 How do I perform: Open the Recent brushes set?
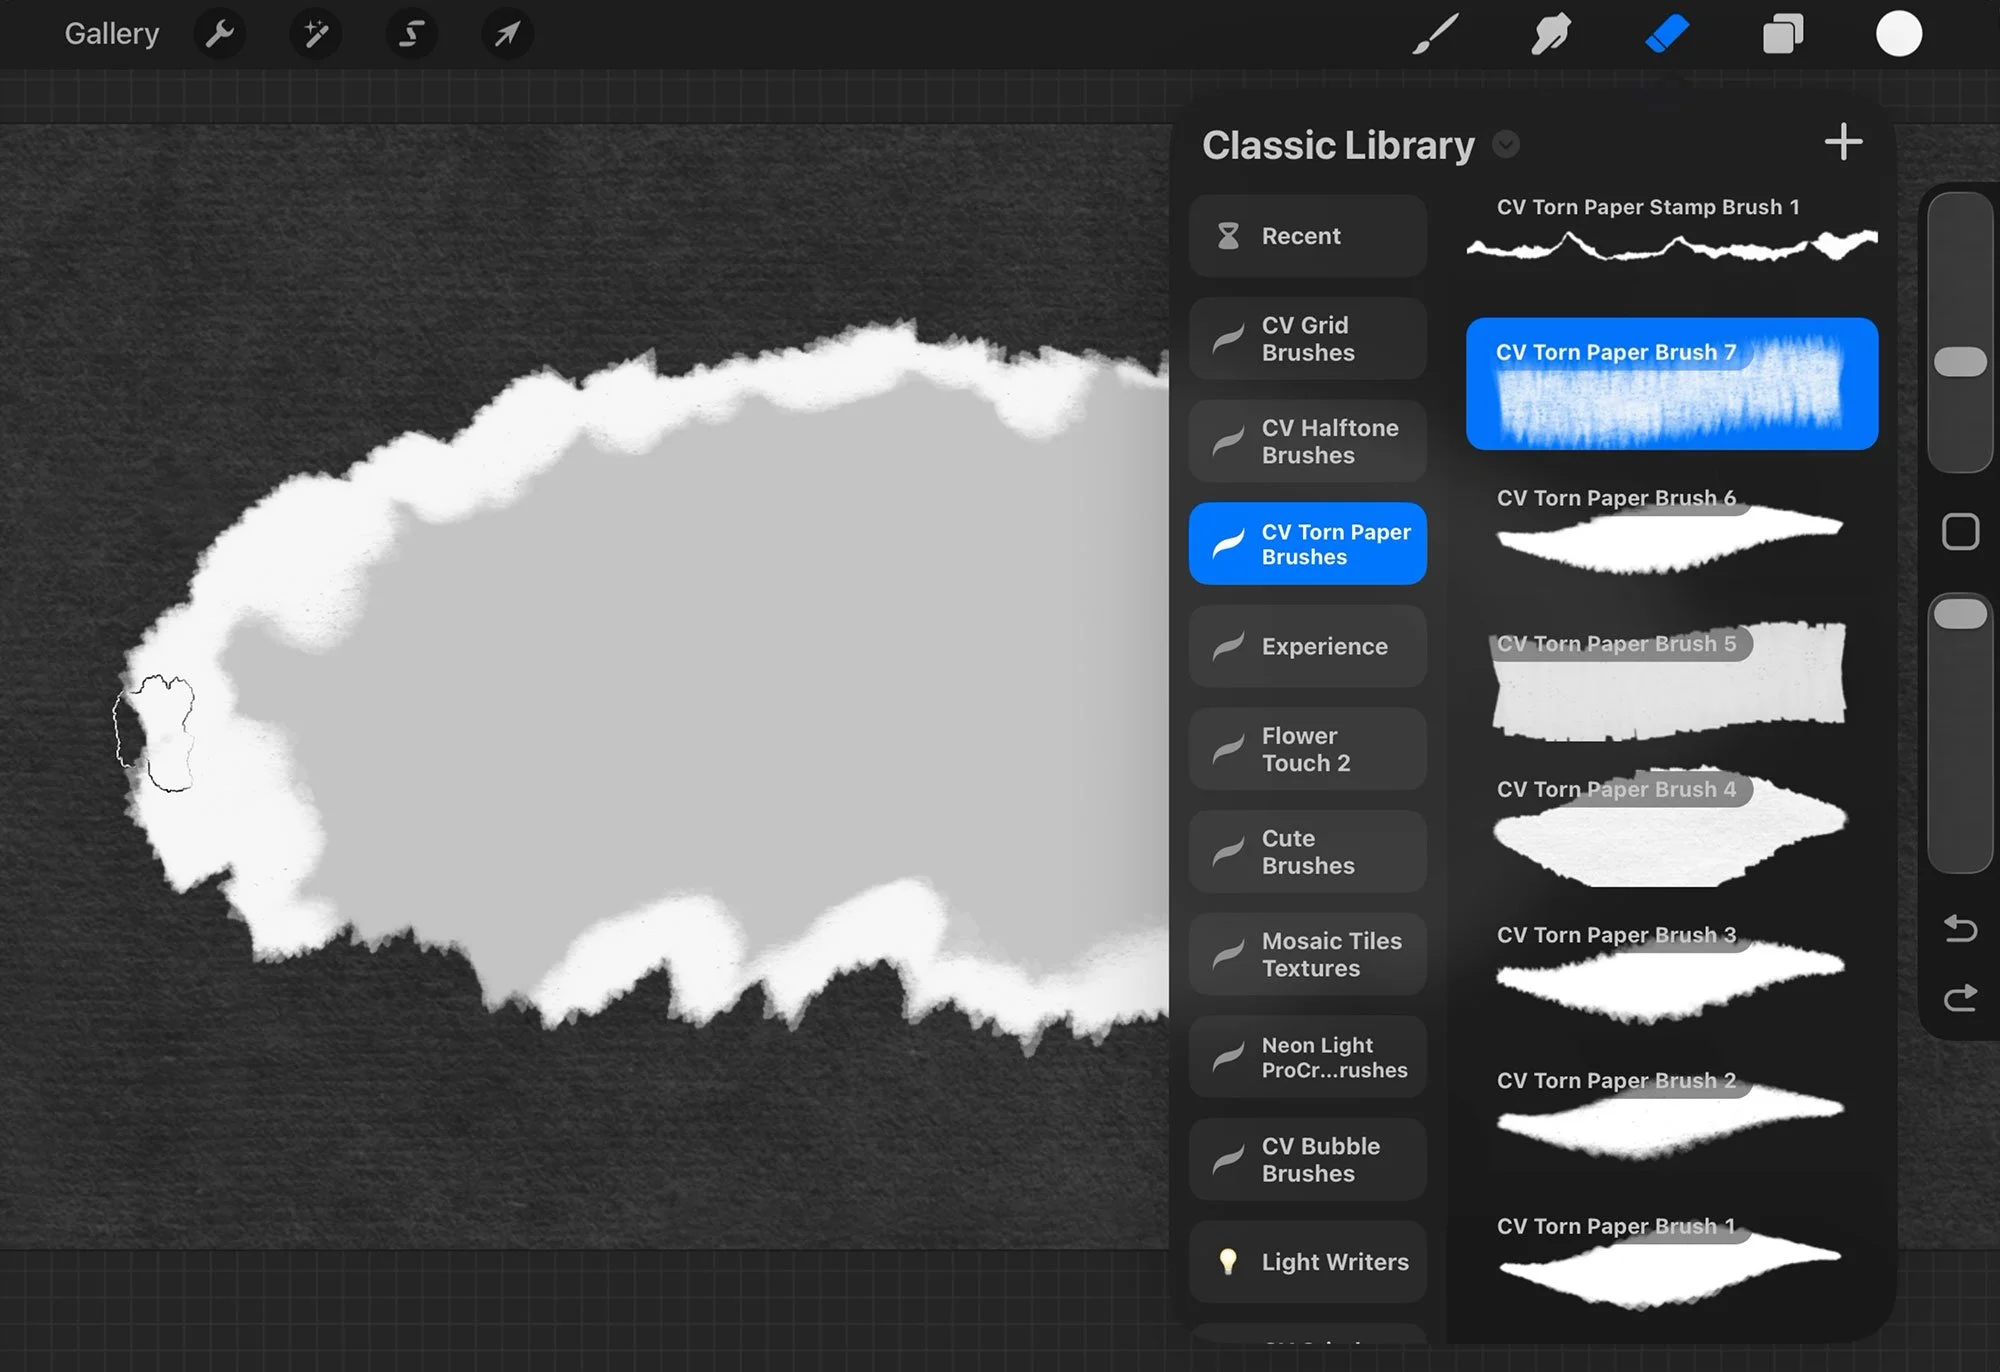[1307, 236]
